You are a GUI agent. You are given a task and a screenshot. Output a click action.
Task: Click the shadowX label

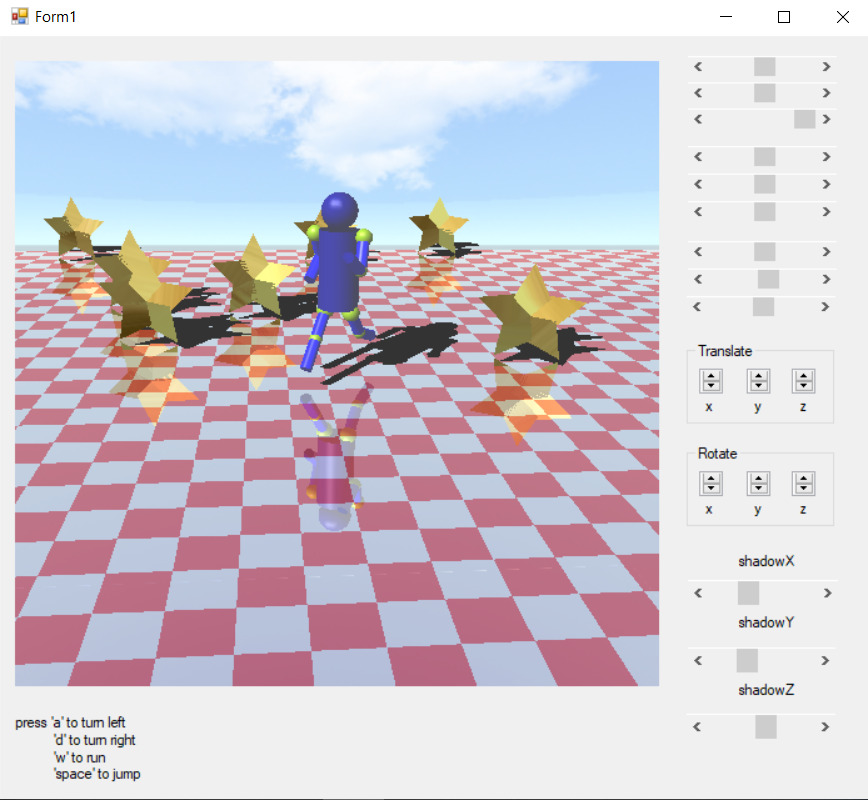766,561
